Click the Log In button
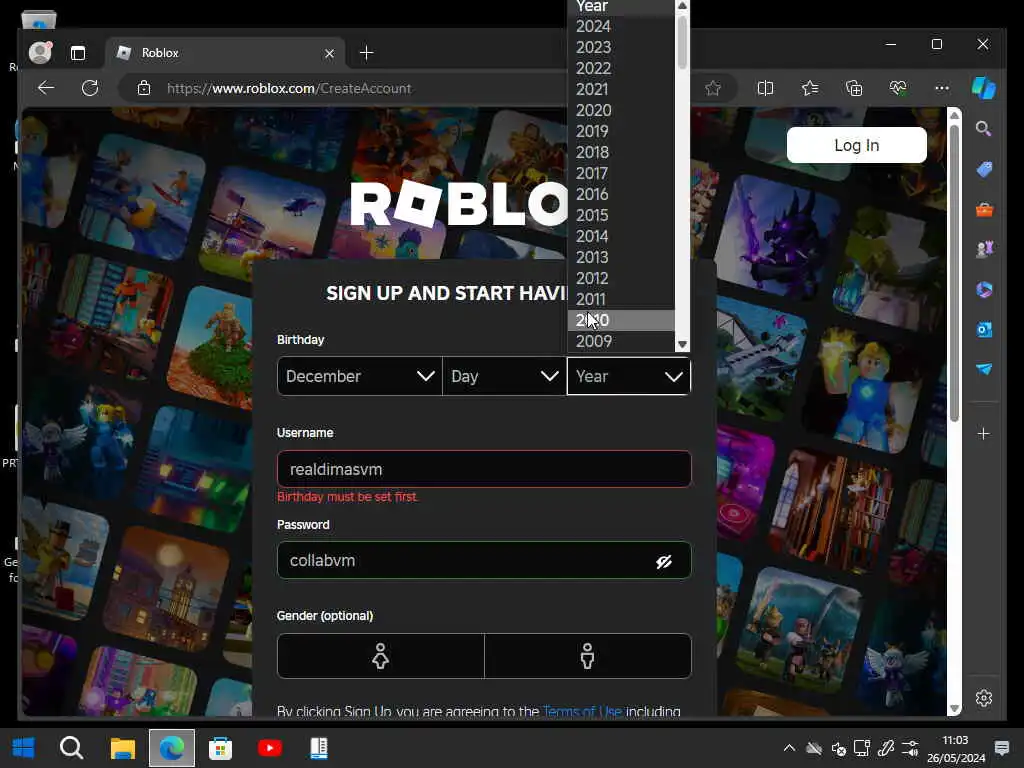 [x=856, y=145]
